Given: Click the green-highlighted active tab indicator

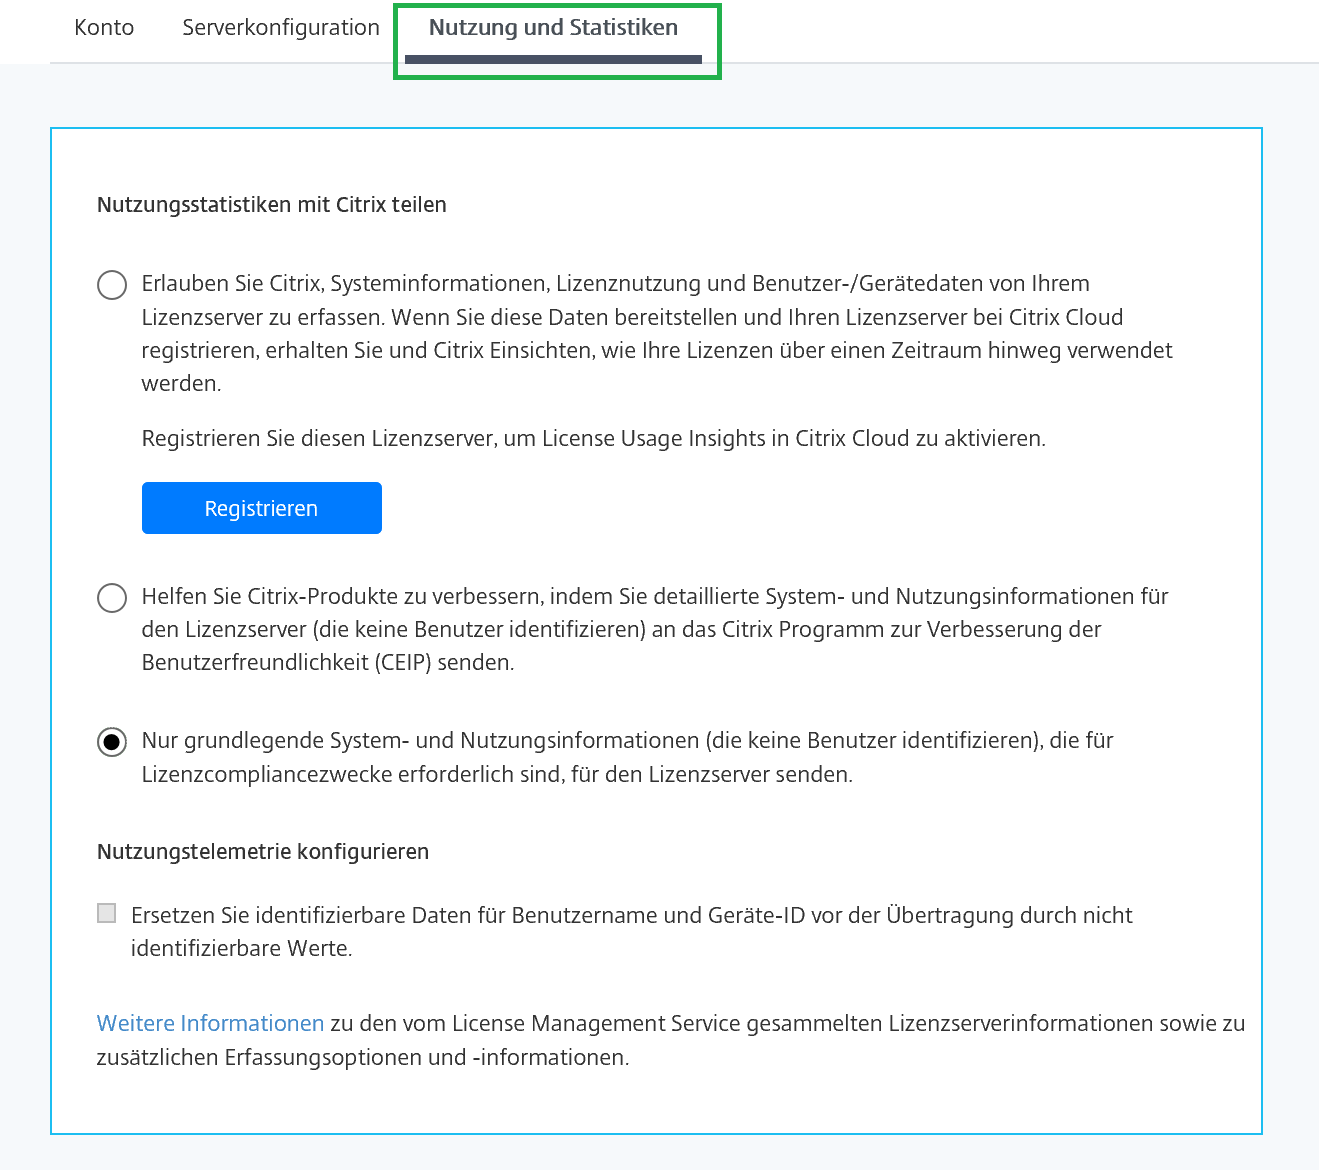Looking at the screenshot, I should click(554, 59).
